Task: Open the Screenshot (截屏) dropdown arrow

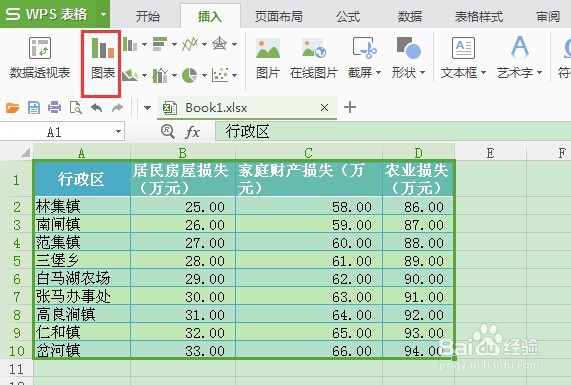Action: pos(378,72)
